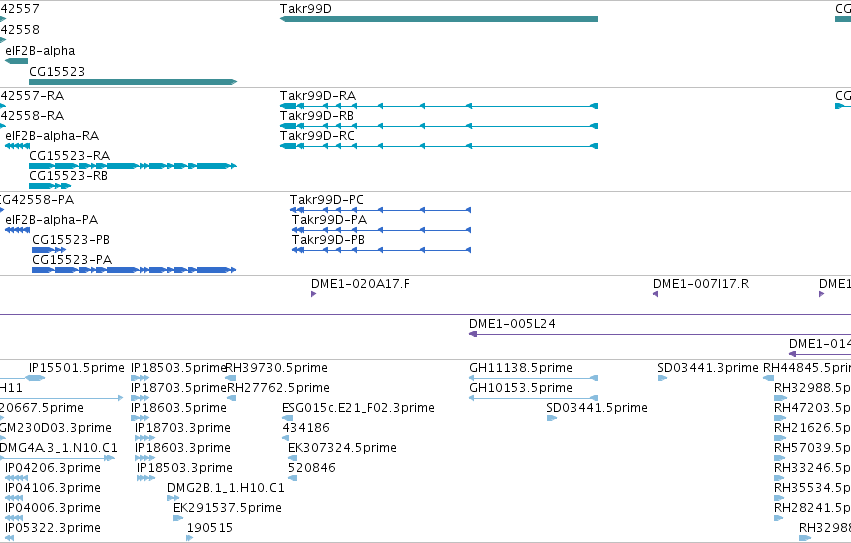Select the SD03441.5prime EST arrow

point(552,418)
